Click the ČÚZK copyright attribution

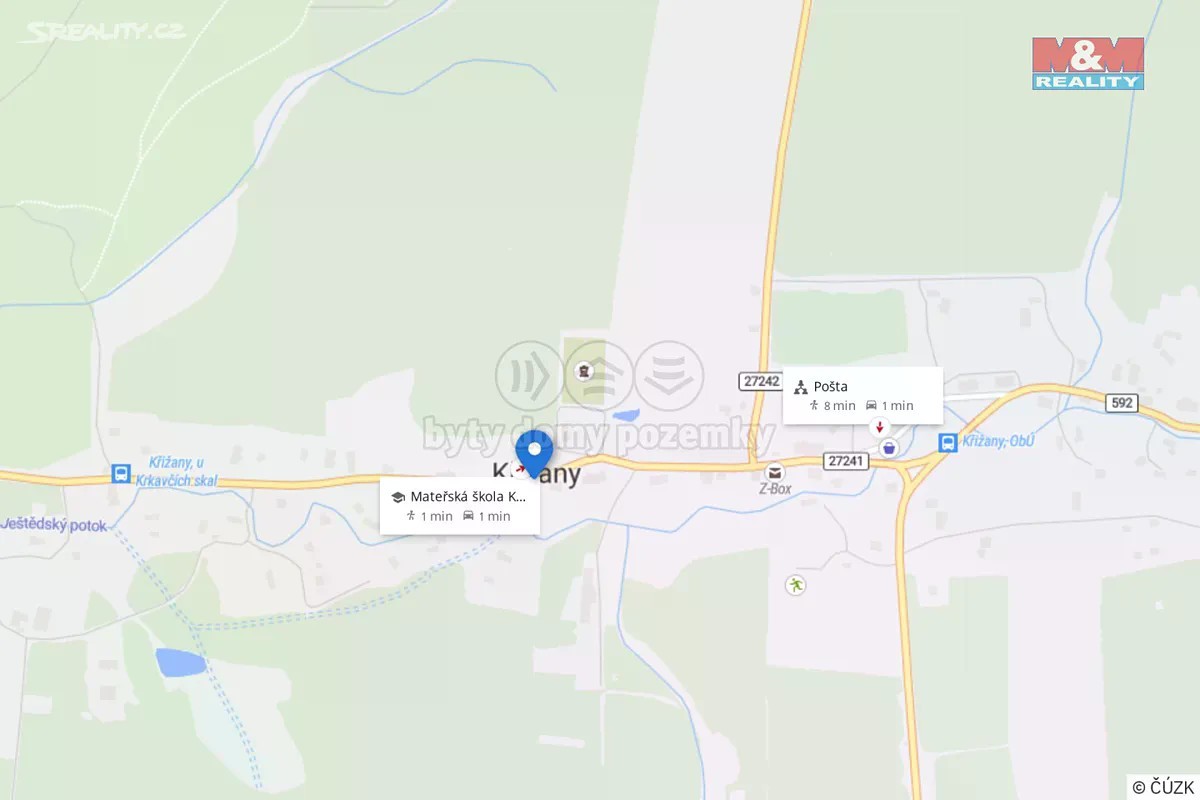(x=1163, y=786)
